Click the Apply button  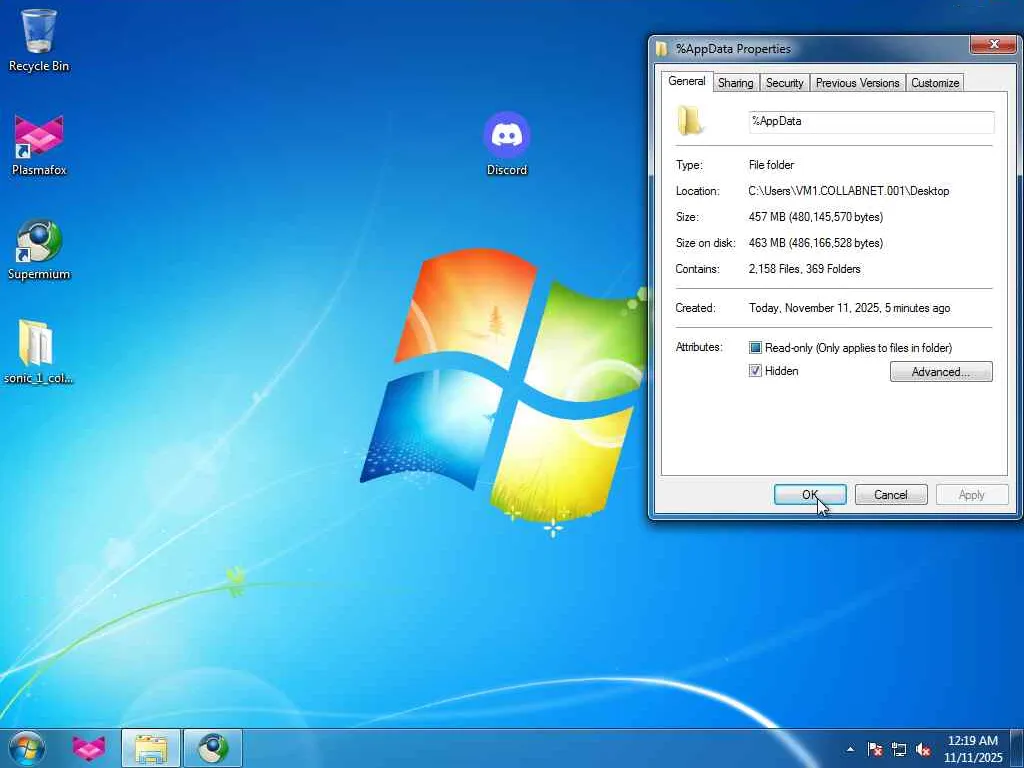pyautogui.click(x=972, y=494)
